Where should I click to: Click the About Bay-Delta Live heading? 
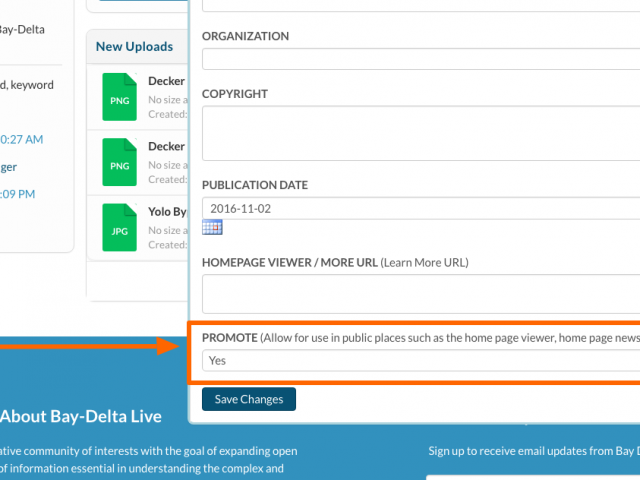pyautogui.click(x=81, y=416)
